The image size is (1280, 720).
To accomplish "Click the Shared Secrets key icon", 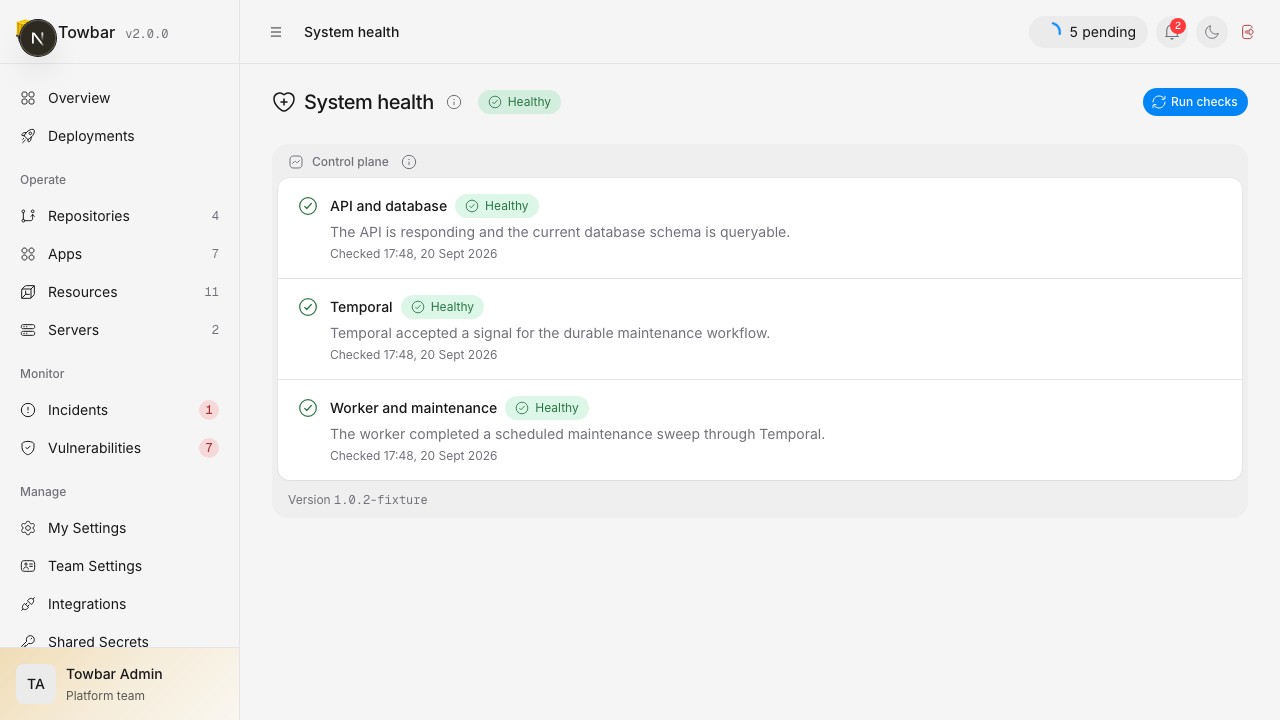I will point(28,642).
